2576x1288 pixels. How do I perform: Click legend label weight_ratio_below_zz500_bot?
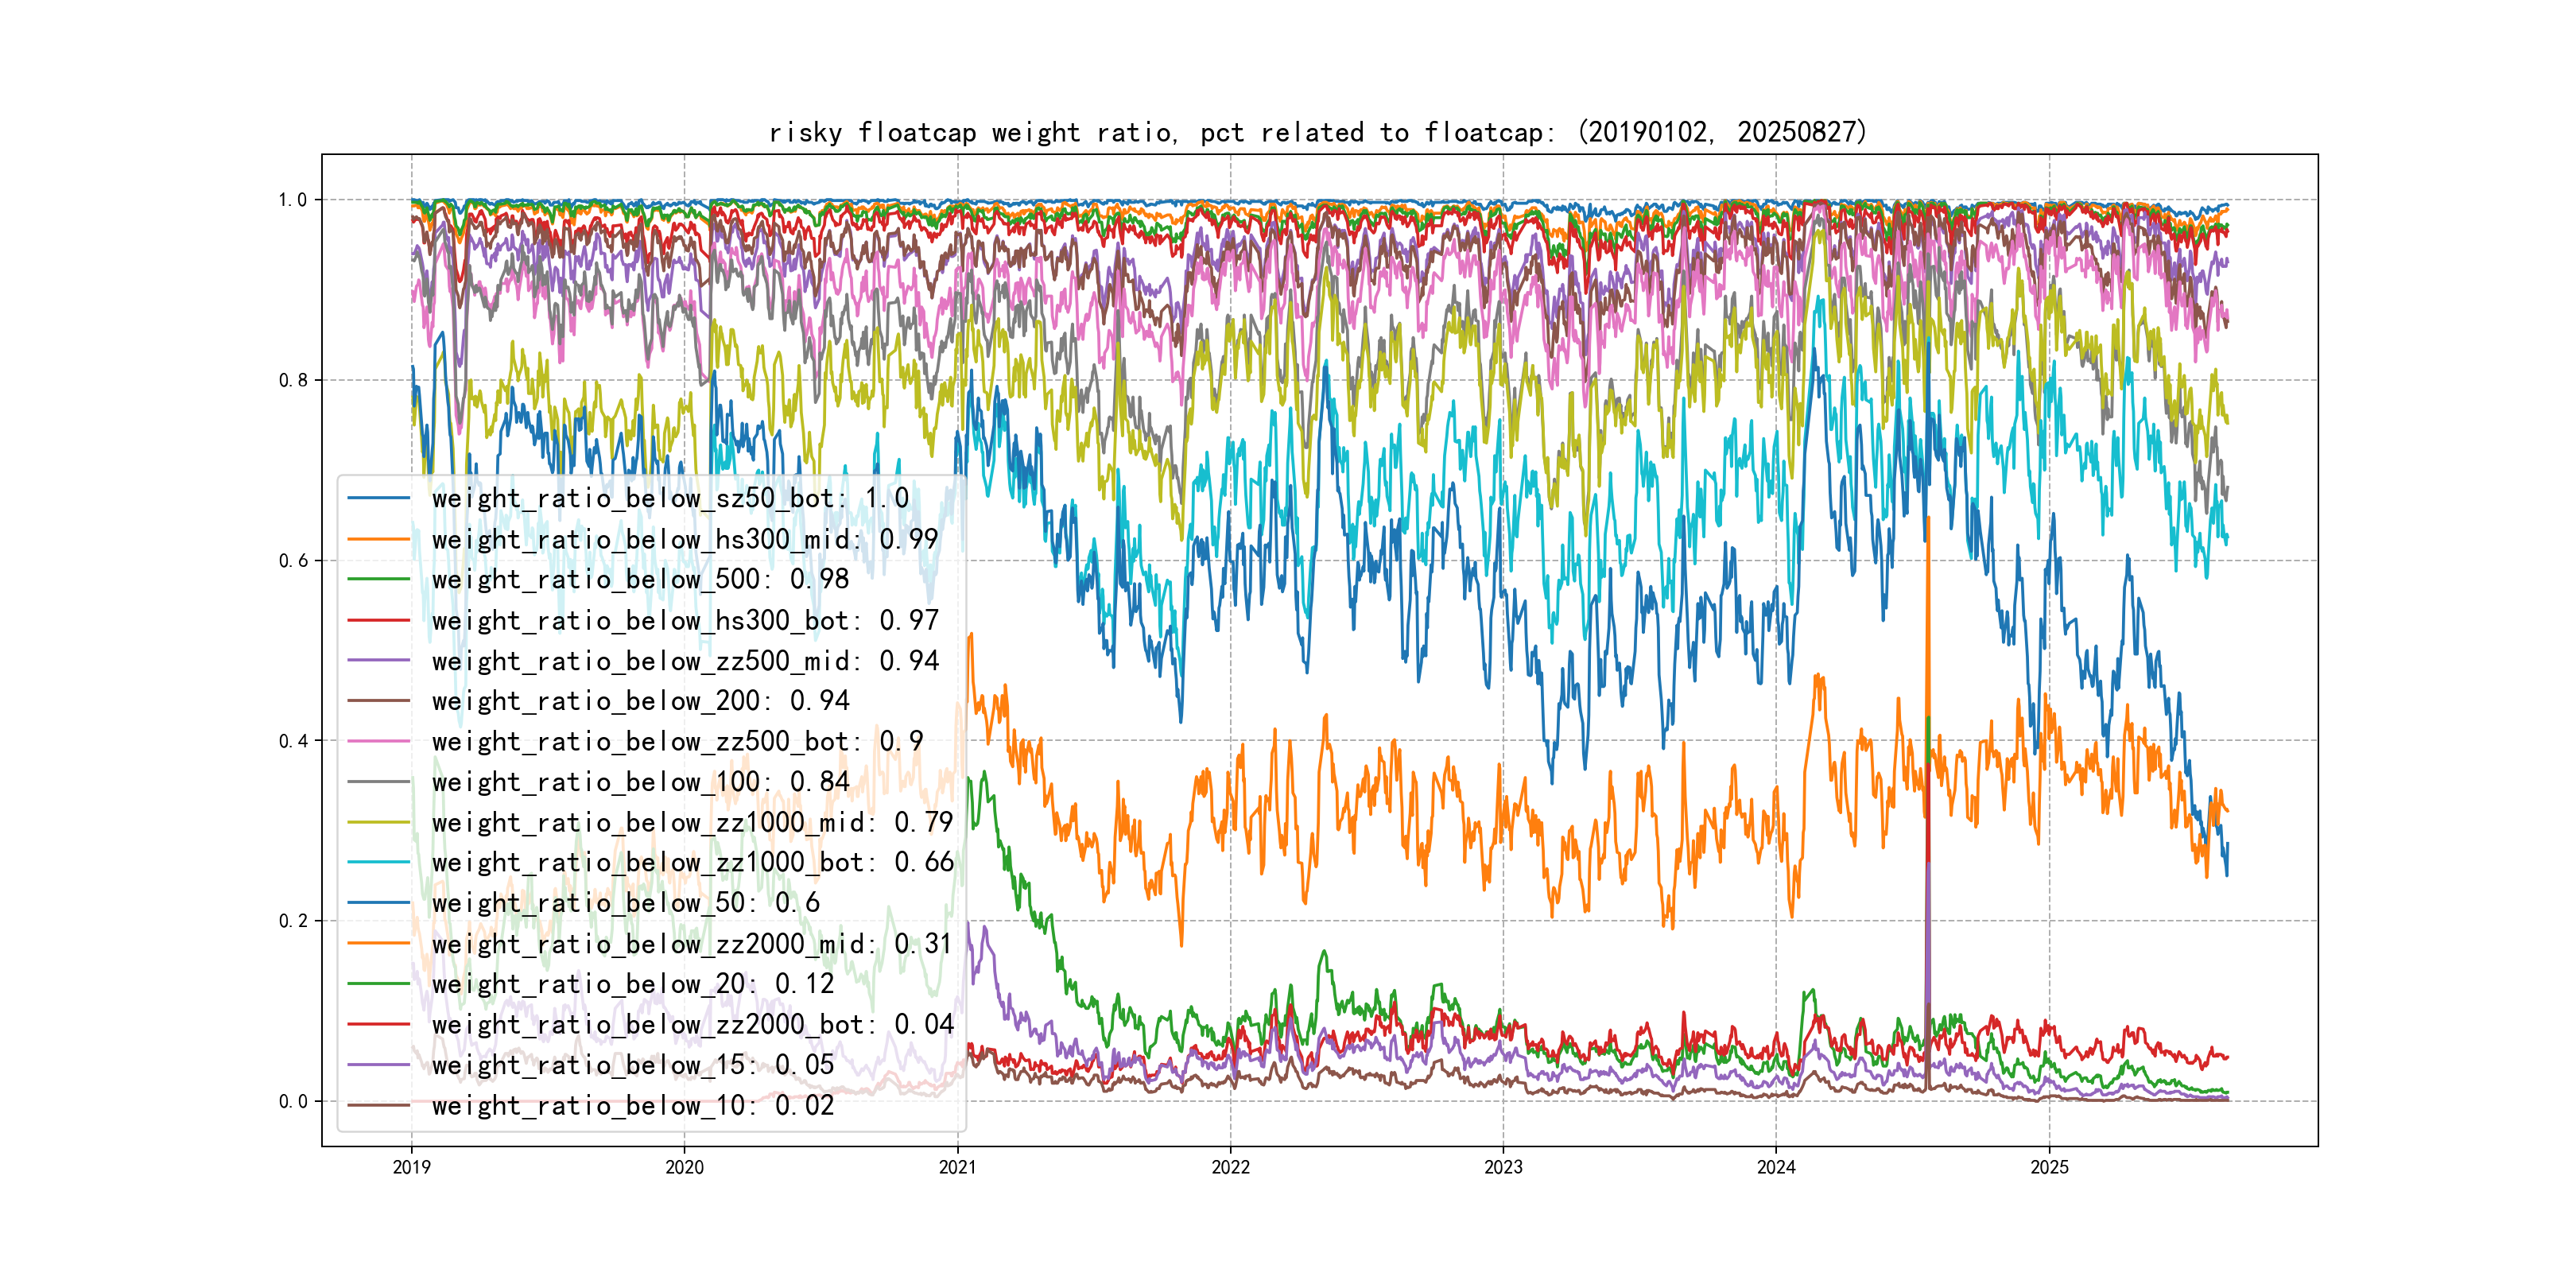click(x=677, y=742)
